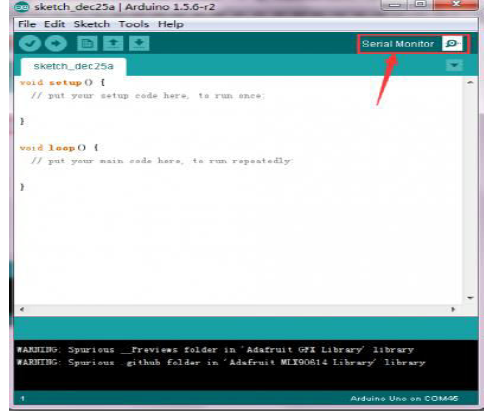Viewport: 487px width, 414px height.
Task: Minimize the Arduino window
Action: [395, 5]
